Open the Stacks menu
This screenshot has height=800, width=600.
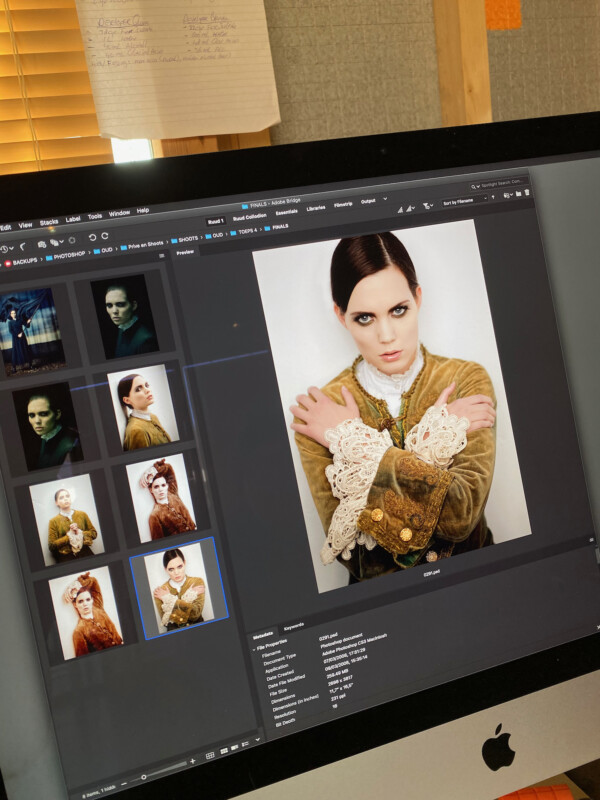point(49,222)
